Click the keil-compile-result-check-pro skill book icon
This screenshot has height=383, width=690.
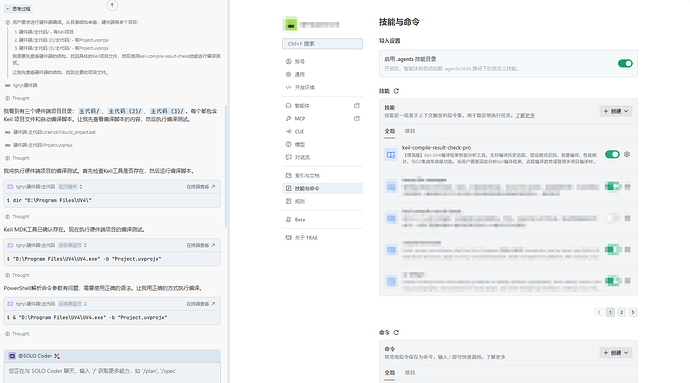tap(391, 155)
